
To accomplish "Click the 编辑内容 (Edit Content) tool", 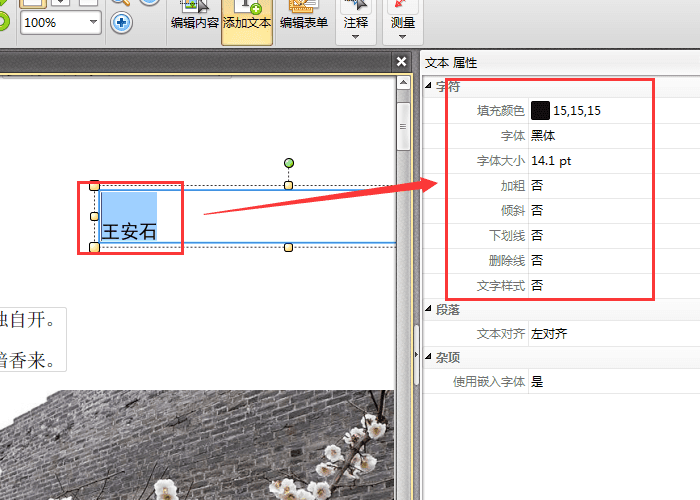I will [x=194, y=16].
